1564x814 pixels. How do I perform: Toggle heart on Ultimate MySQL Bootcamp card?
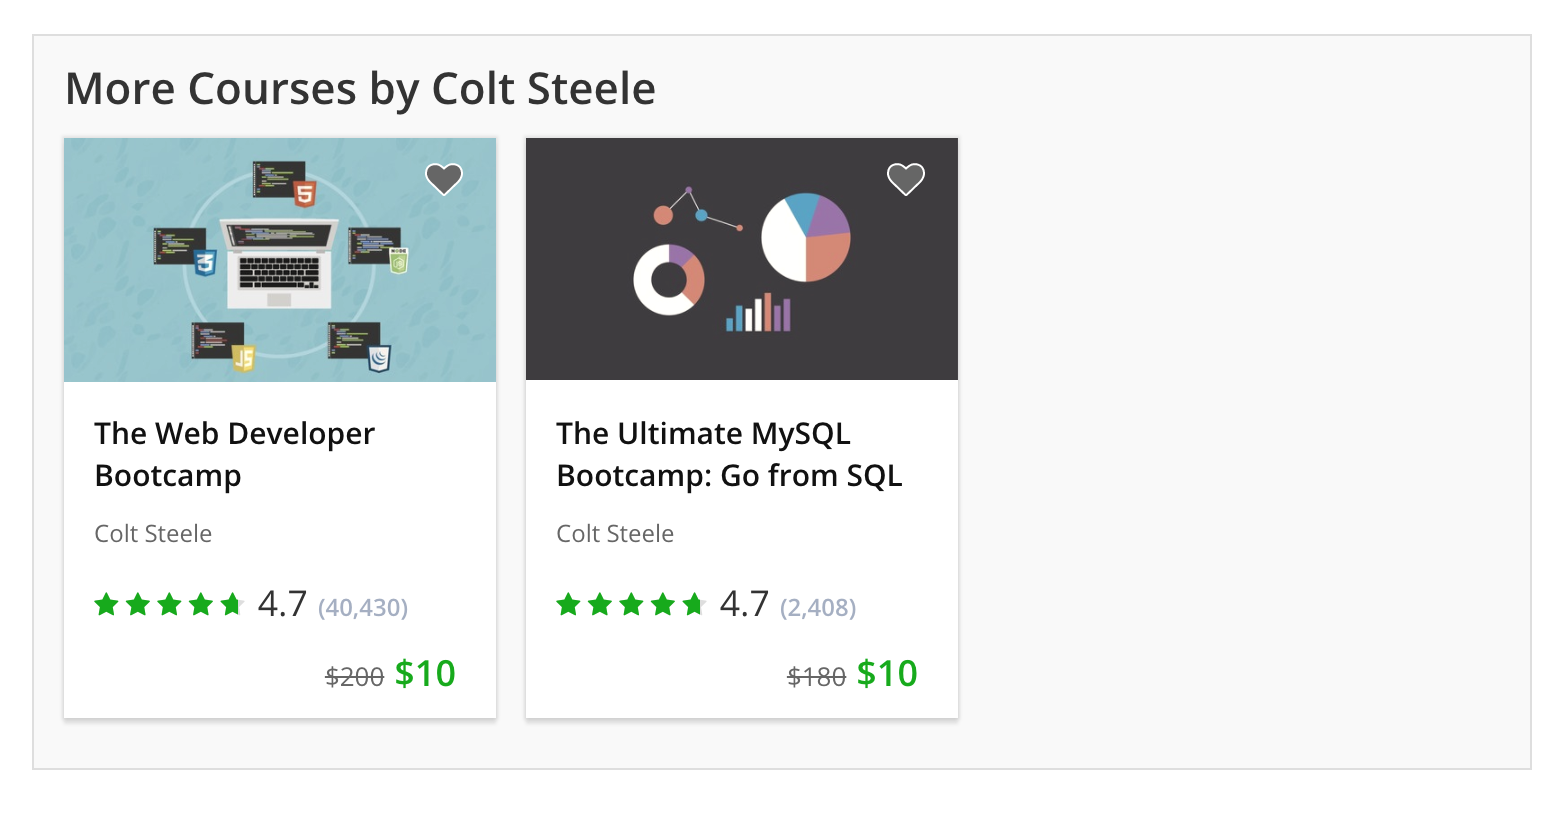pos(906,179)
